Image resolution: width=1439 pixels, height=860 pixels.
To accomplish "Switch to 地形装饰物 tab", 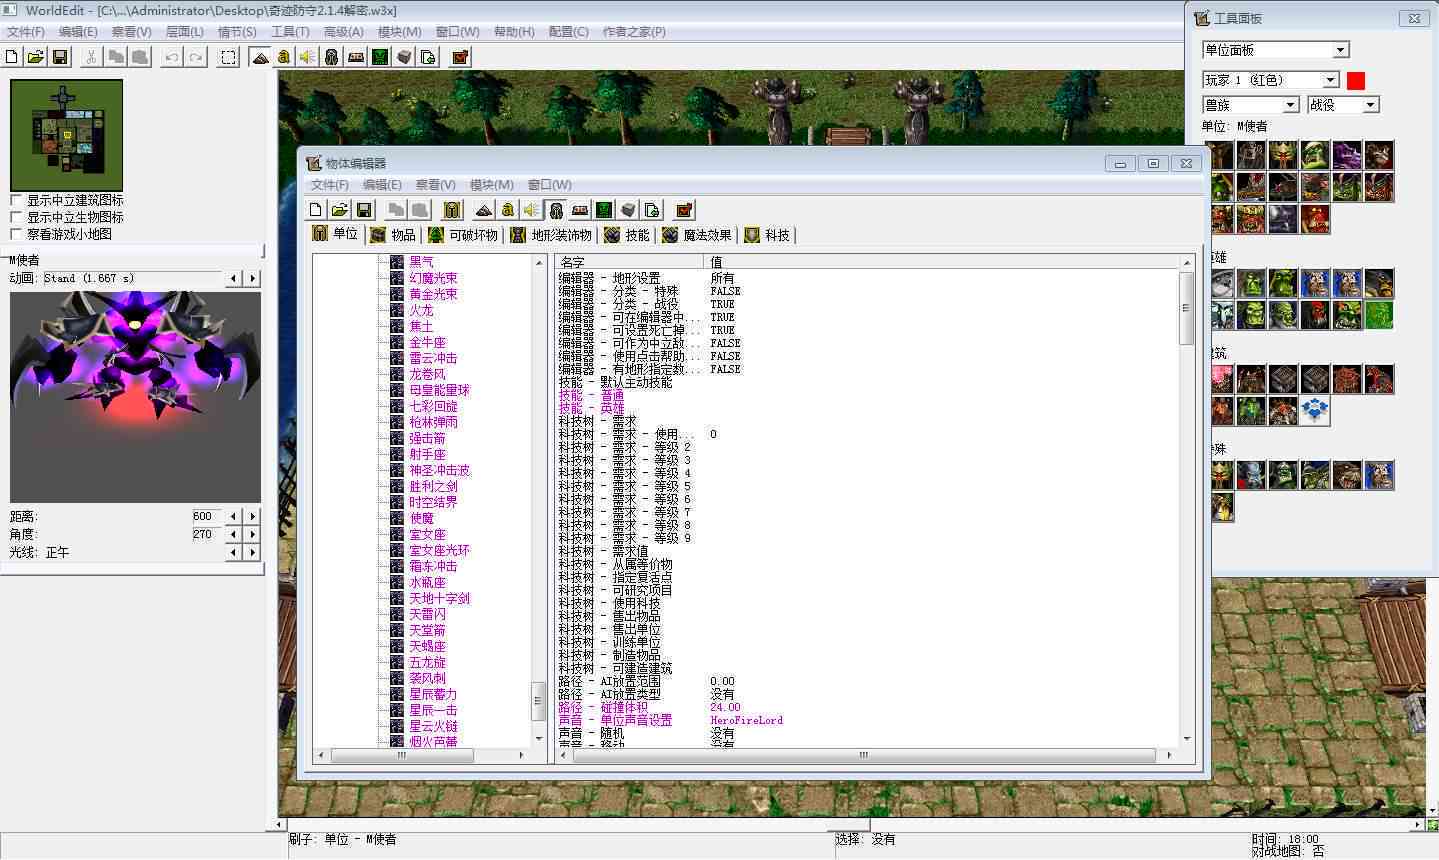I will 551,235.
